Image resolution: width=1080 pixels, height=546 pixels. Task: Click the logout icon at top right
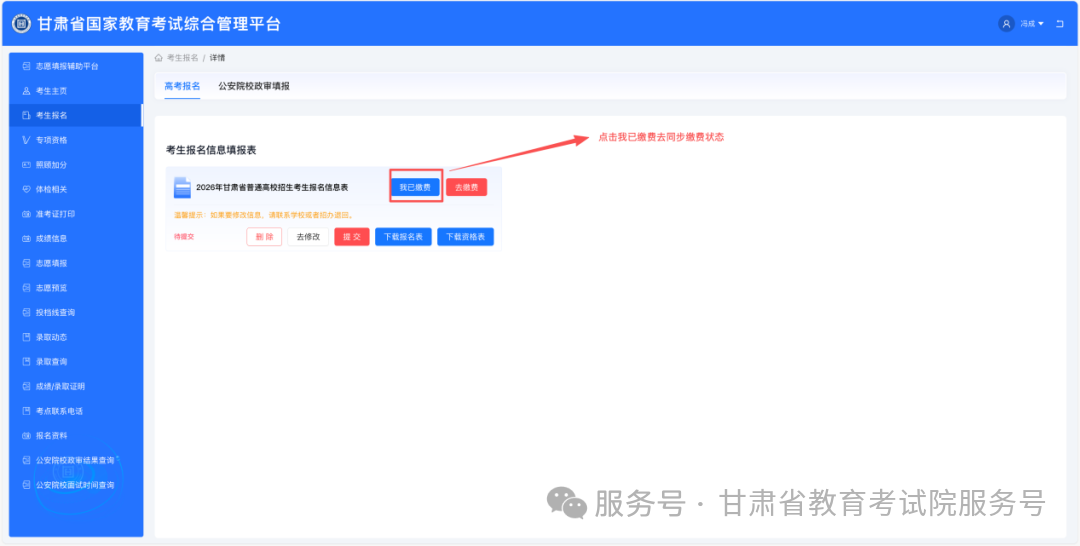[1059, 23]
